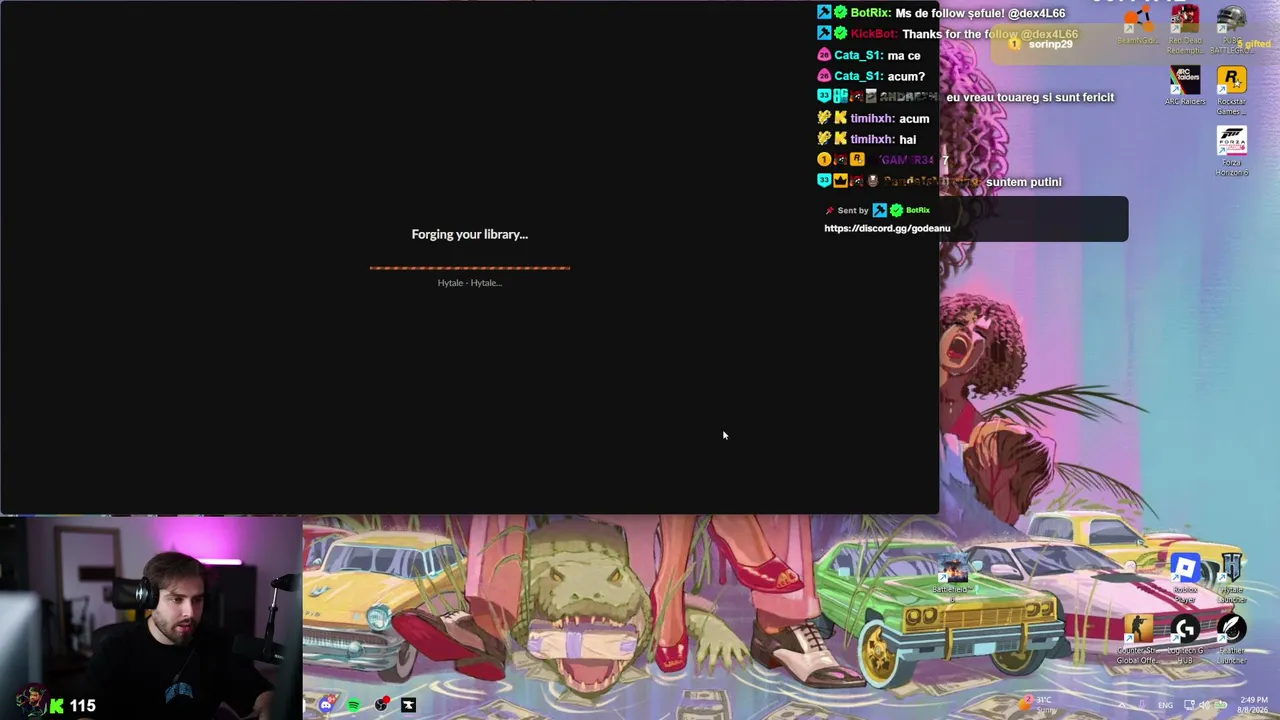Image resolution: width=1280 pixels, height=720 pixels.
Task: Open the 2:49 PM clock and calendar
Action: [x=1254, y=705]
